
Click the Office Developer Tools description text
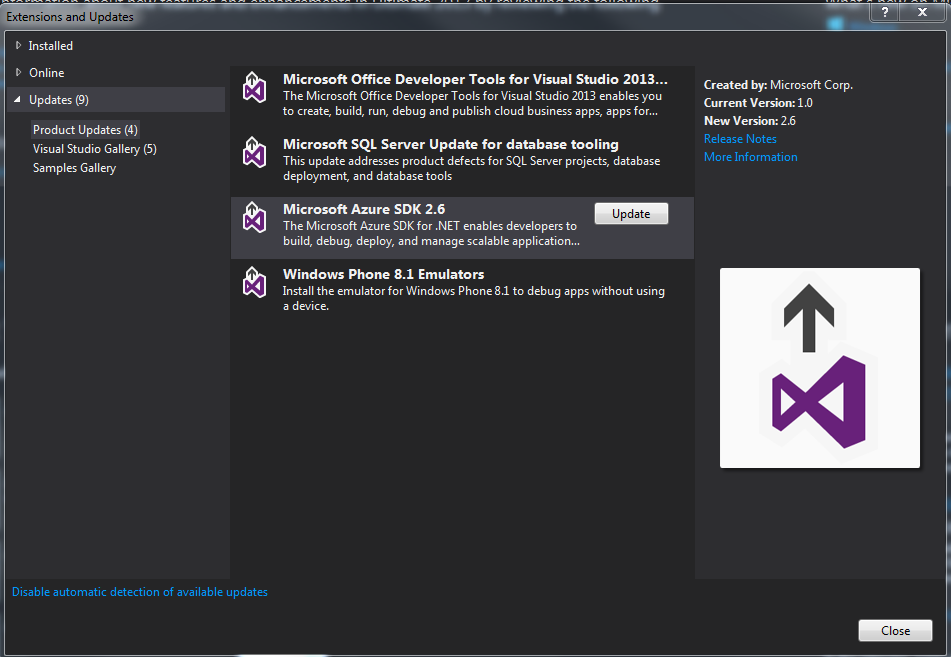point(472,103)
